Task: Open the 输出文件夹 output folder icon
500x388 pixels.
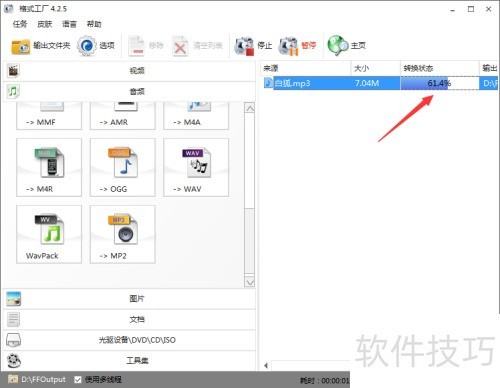Action: coord(21,46)
